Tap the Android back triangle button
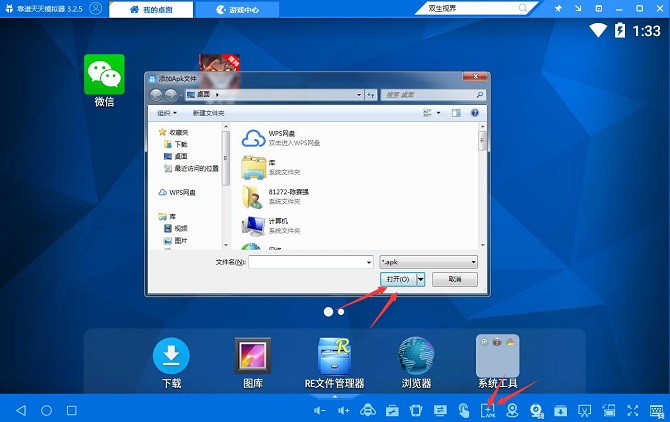670x422 pixels. click(x=21, y=410)
